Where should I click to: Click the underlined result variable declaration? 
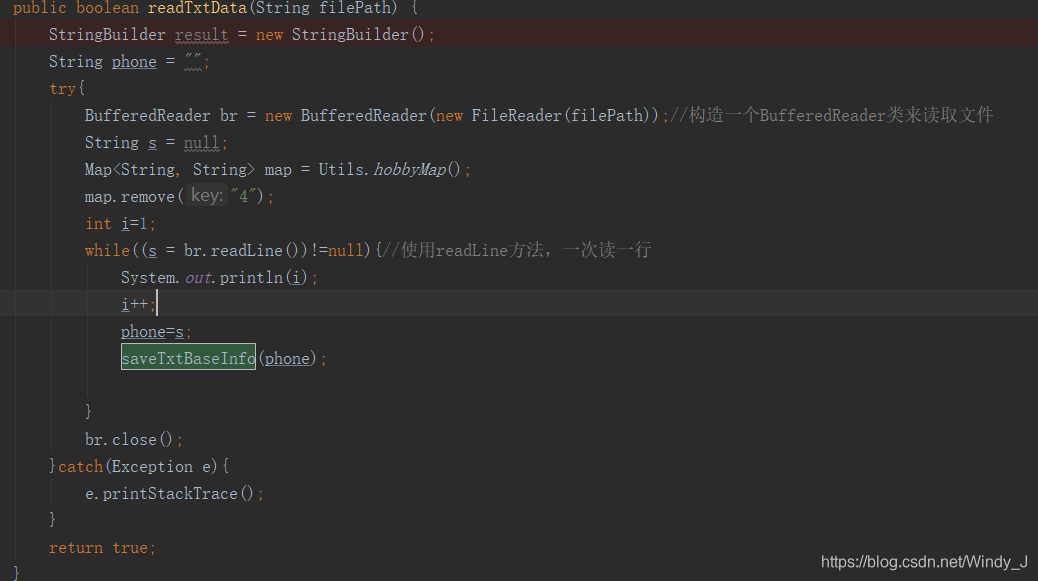click(201, 35)
